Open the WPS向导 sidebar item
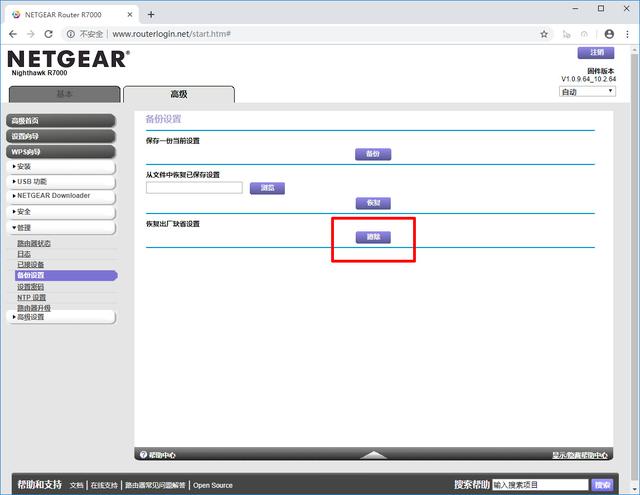This screenshot has height=495, width=640. 61,152
